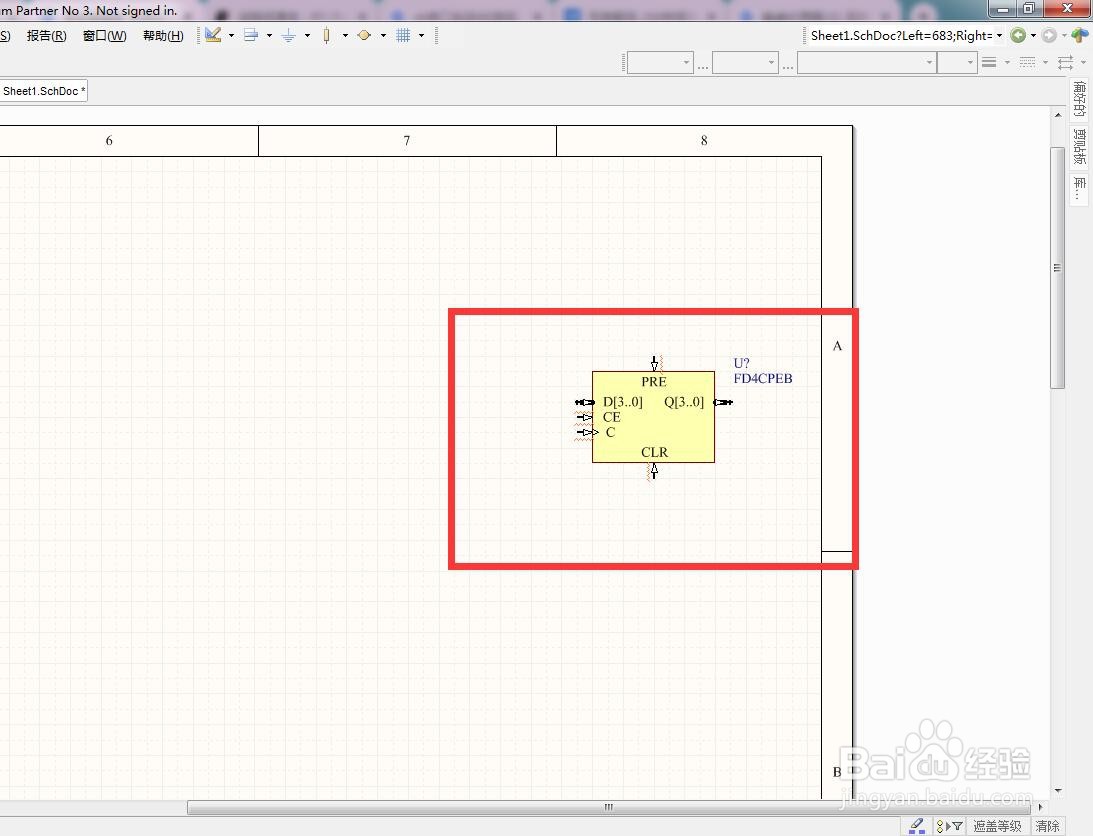Viewport: 1093px width, 836px height.
Task: Open the 库... Libraries side panel tab
Action: click(1080, 188)
